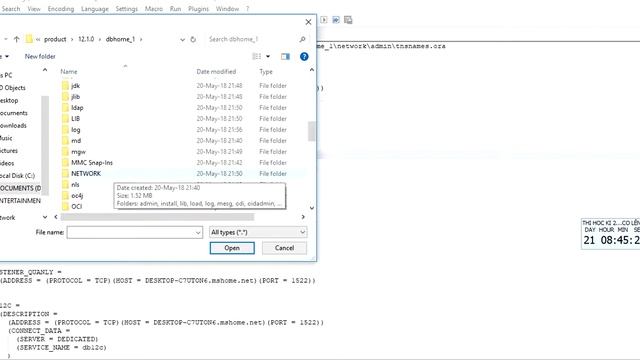This screenshot has width=640, height=360.
Task: Click the Notepad++ run macro toolbar icon
Action: pyautogui.click(x=324, y=20)
